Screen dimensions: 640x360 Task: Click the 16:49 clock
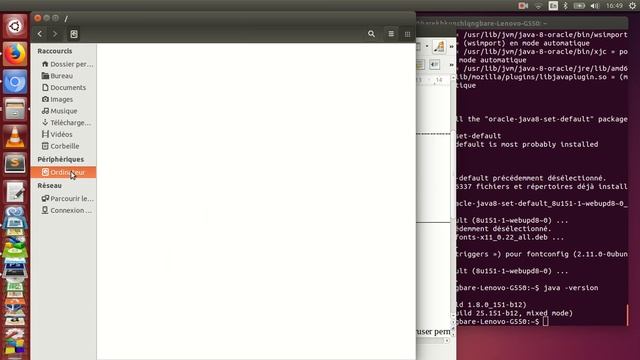(614, 6)
